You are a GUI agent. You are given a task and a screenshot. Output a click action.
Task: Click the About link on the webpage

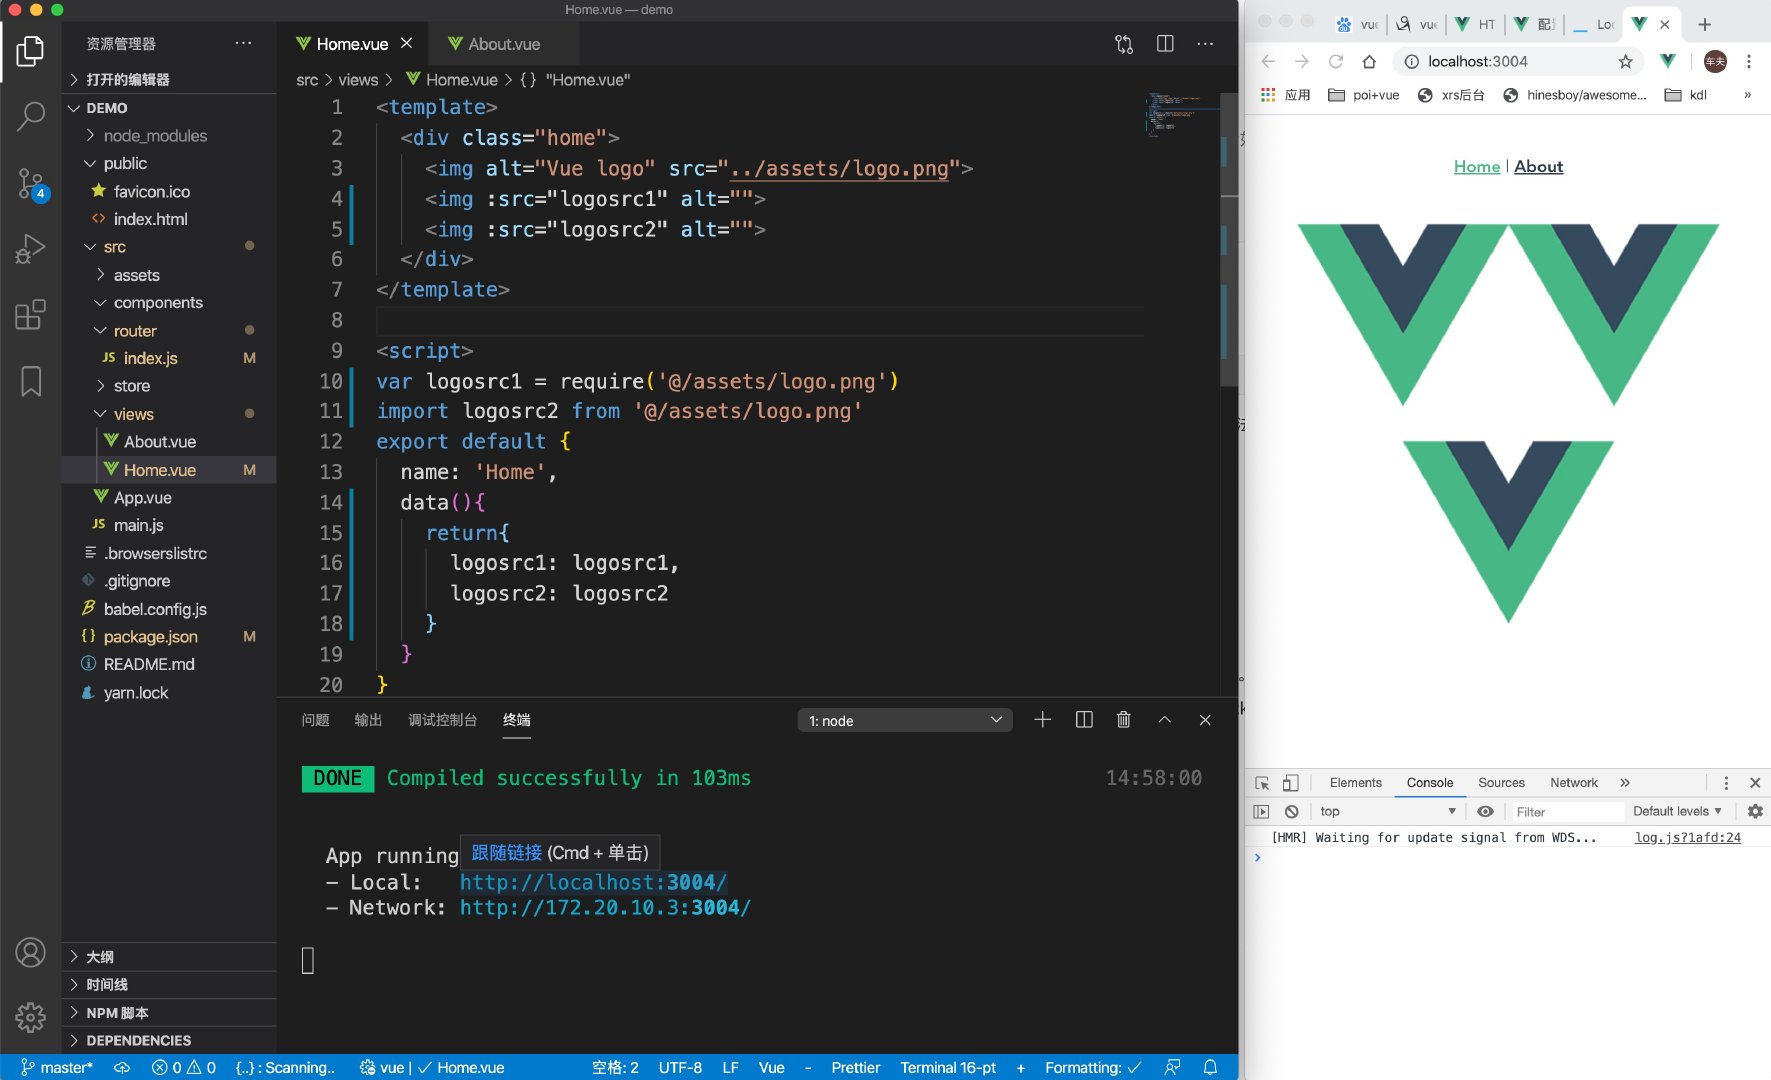tap(1538, 167)
